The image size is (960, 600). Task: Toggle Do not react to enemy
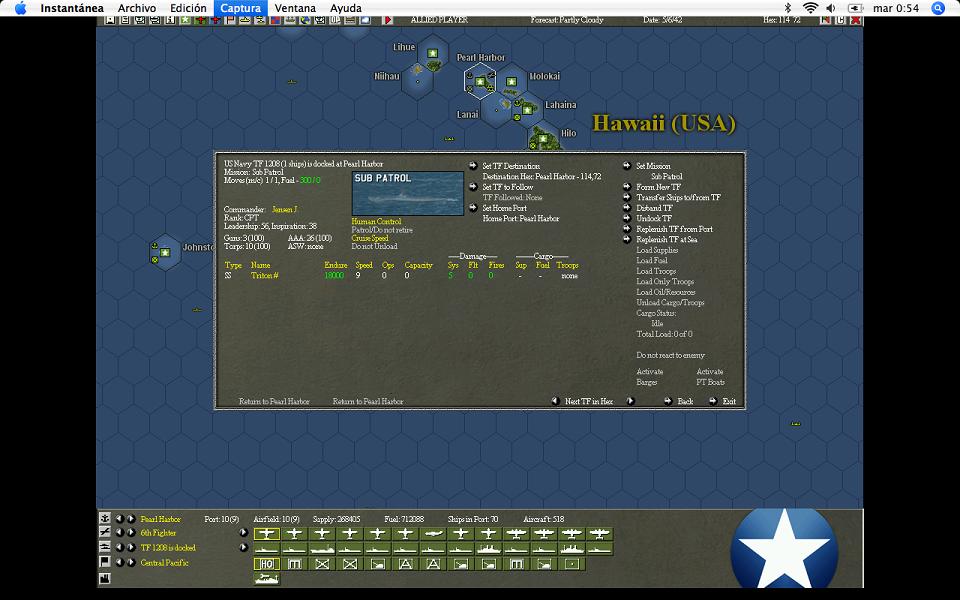click(x=670, y=355)
